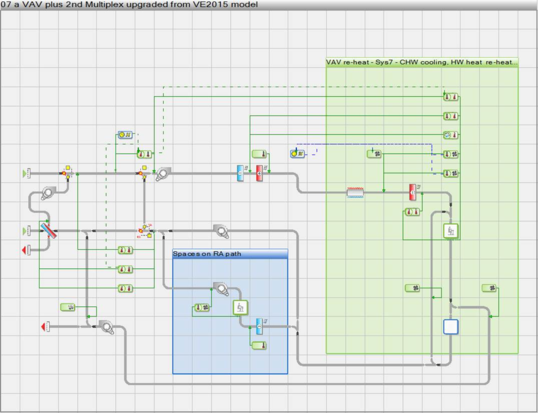This screenshot has width=538, height=413.
Task: Select the fan on the curved duct above heat recovery
Action: pyautogui.click(x=48, y=193)
